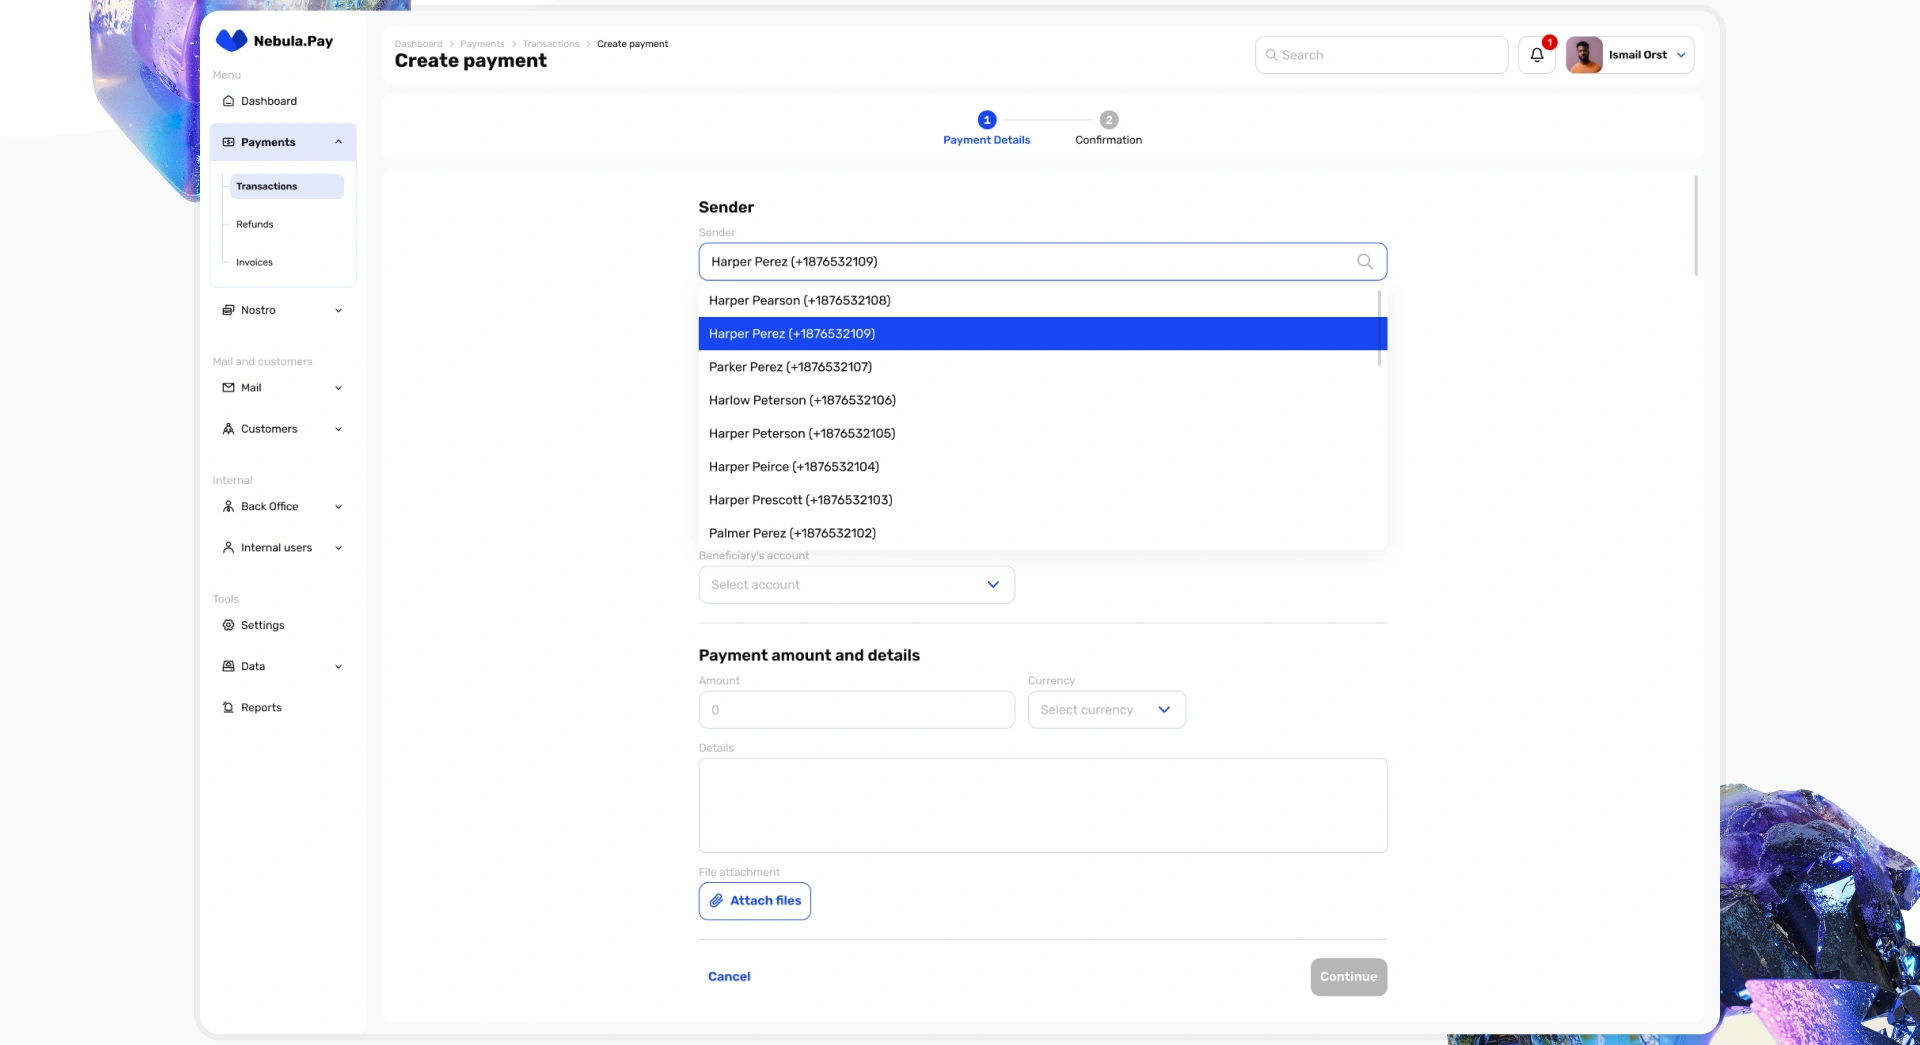
Task: Click Ismail Orst profile avatar
Action: (1584, 55)
